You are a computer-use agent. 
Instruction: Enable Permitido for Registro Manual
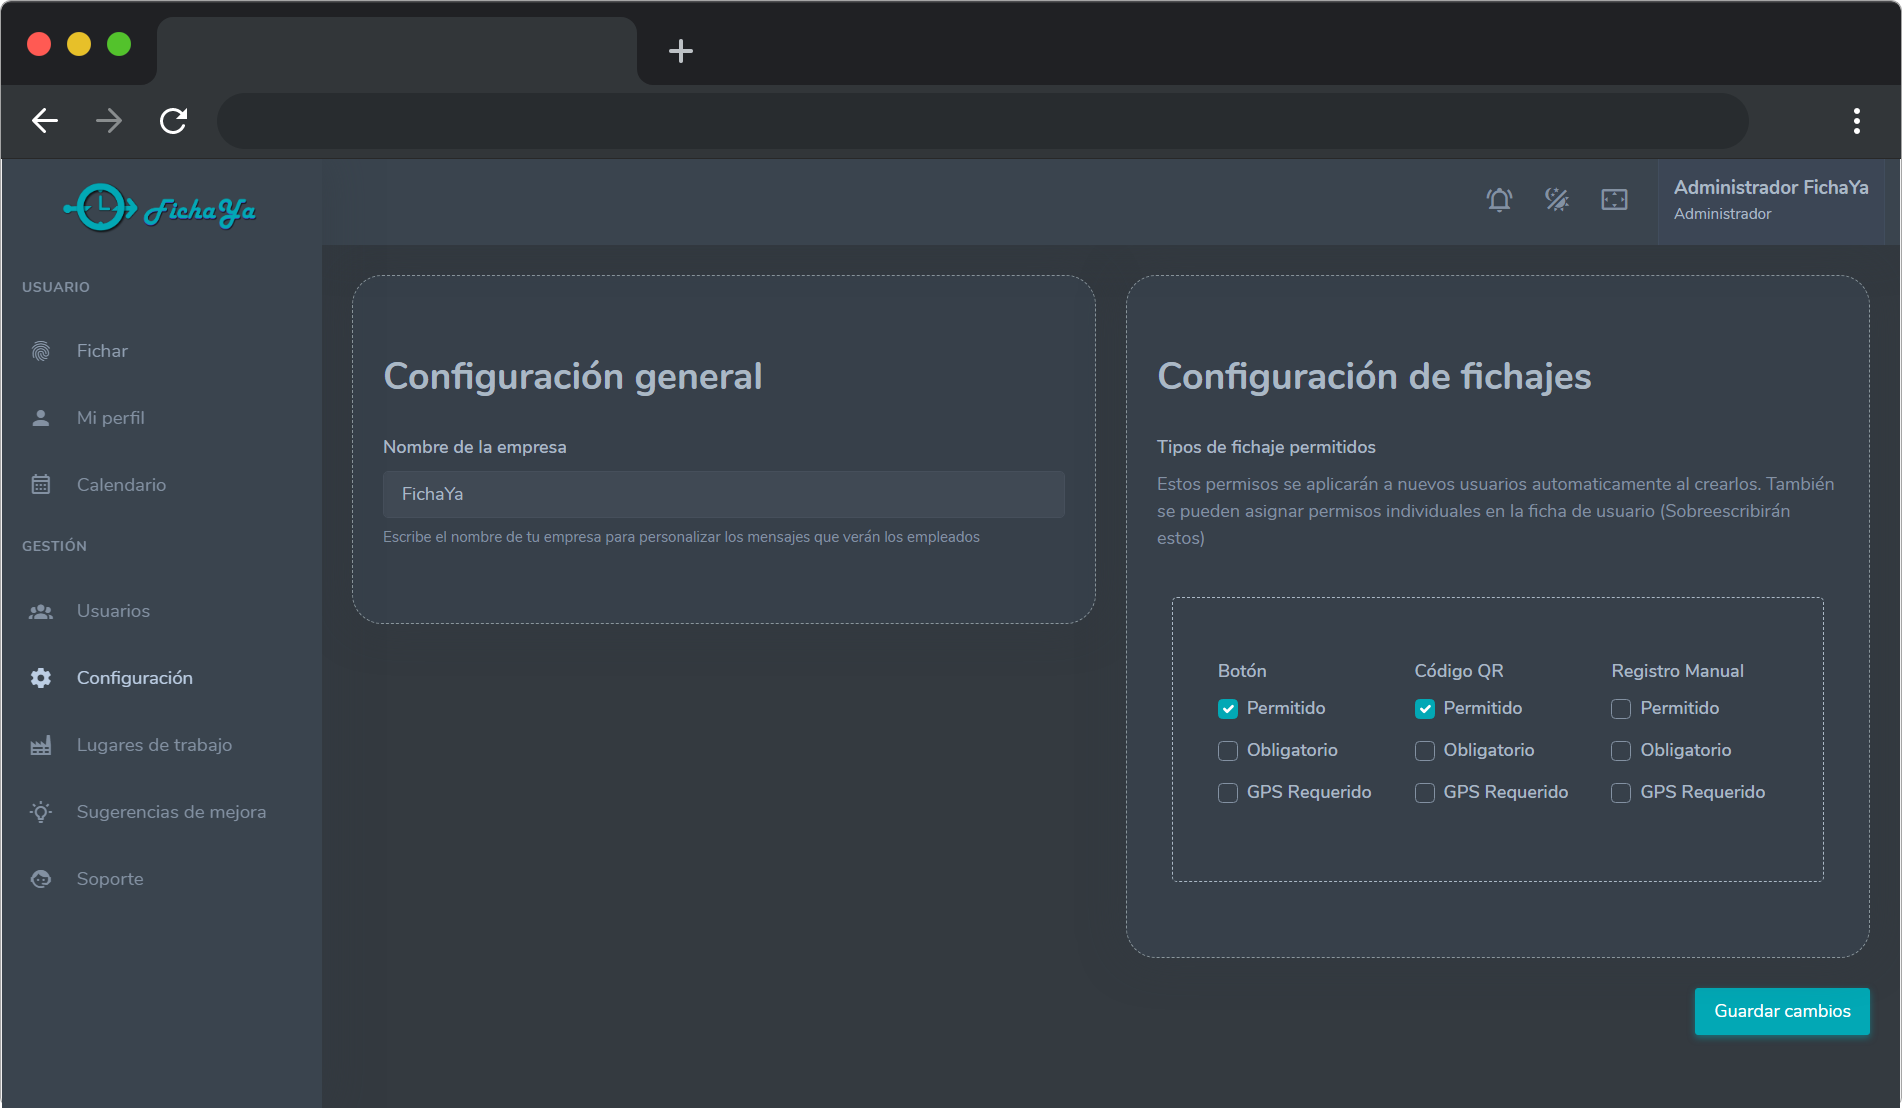click(1621, 709)
